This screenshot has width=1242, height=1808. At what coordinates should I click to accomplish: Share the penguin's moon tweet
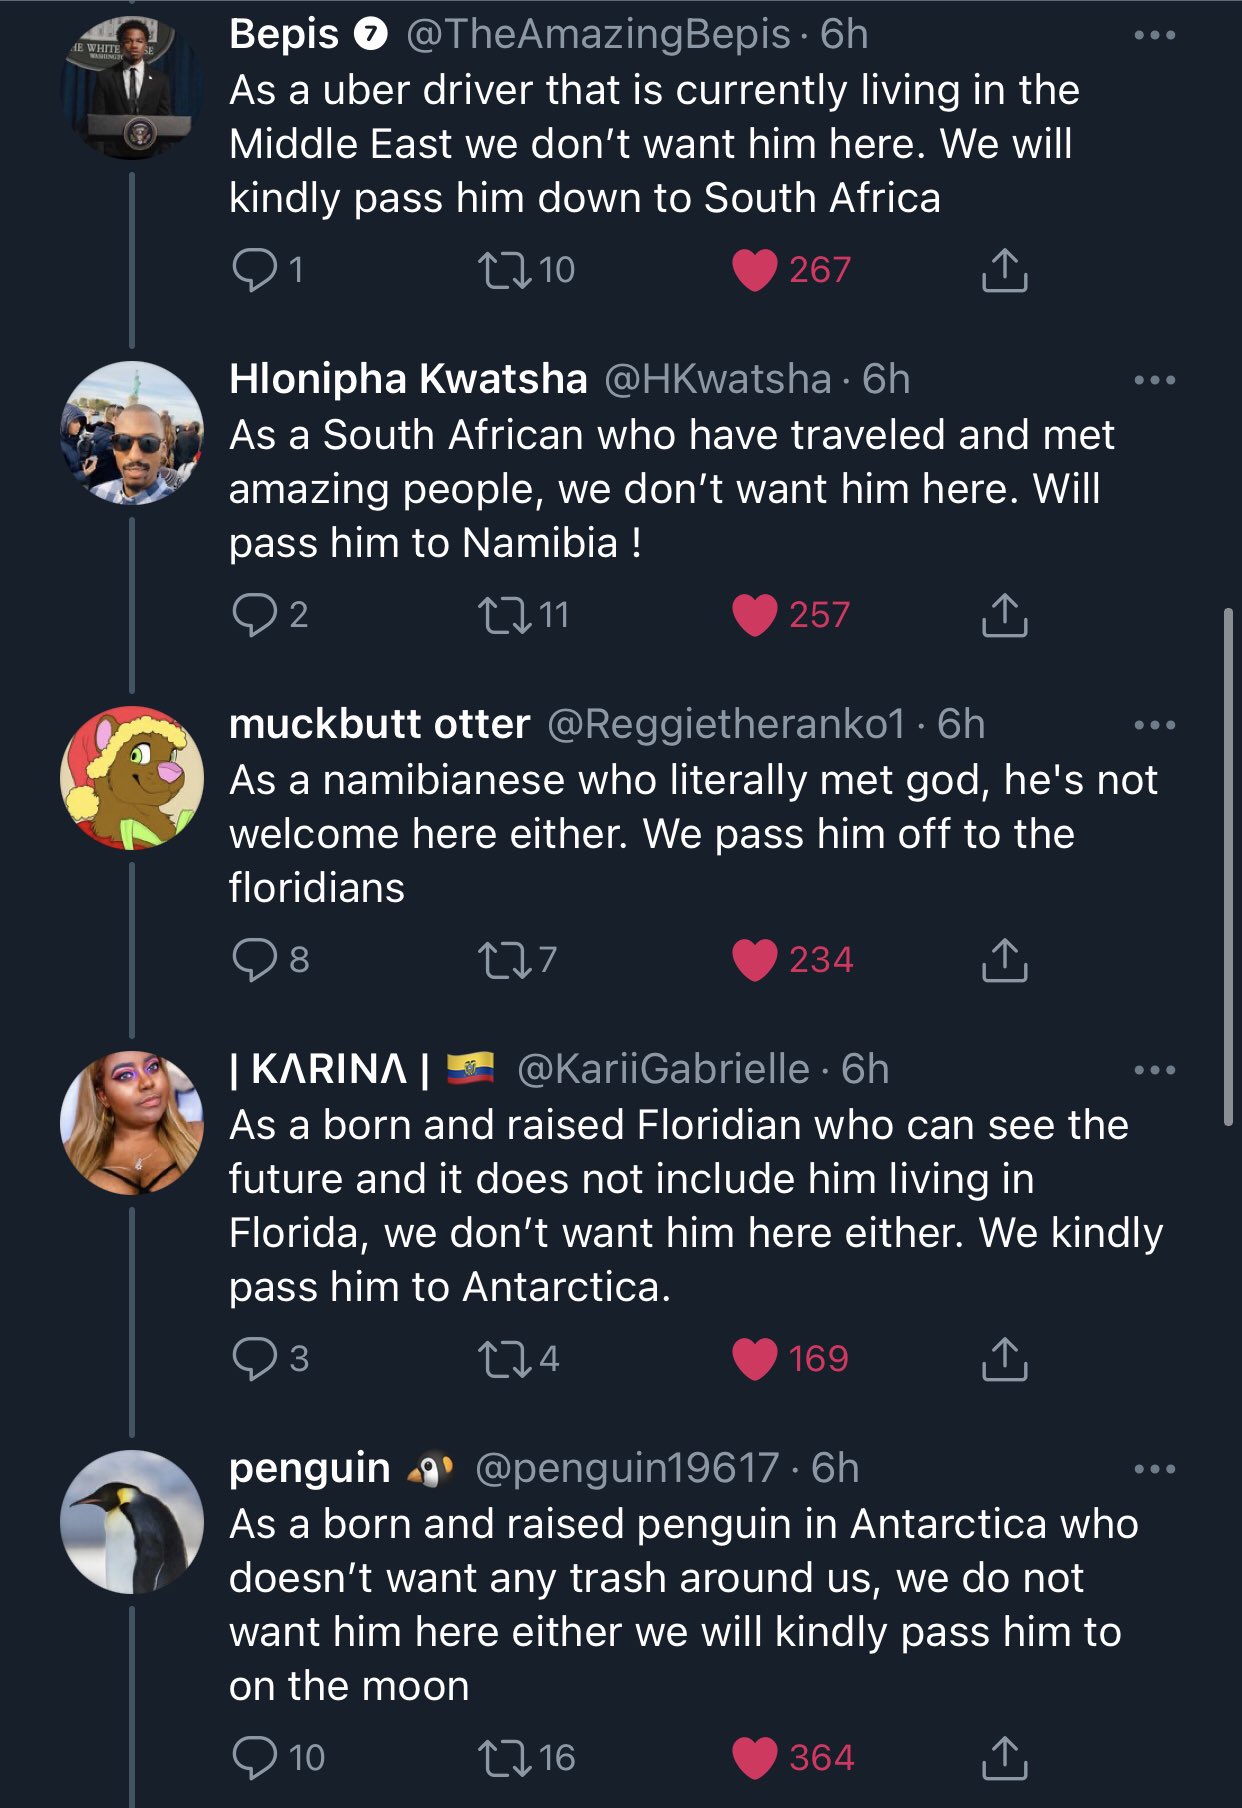point(1004,1758)
